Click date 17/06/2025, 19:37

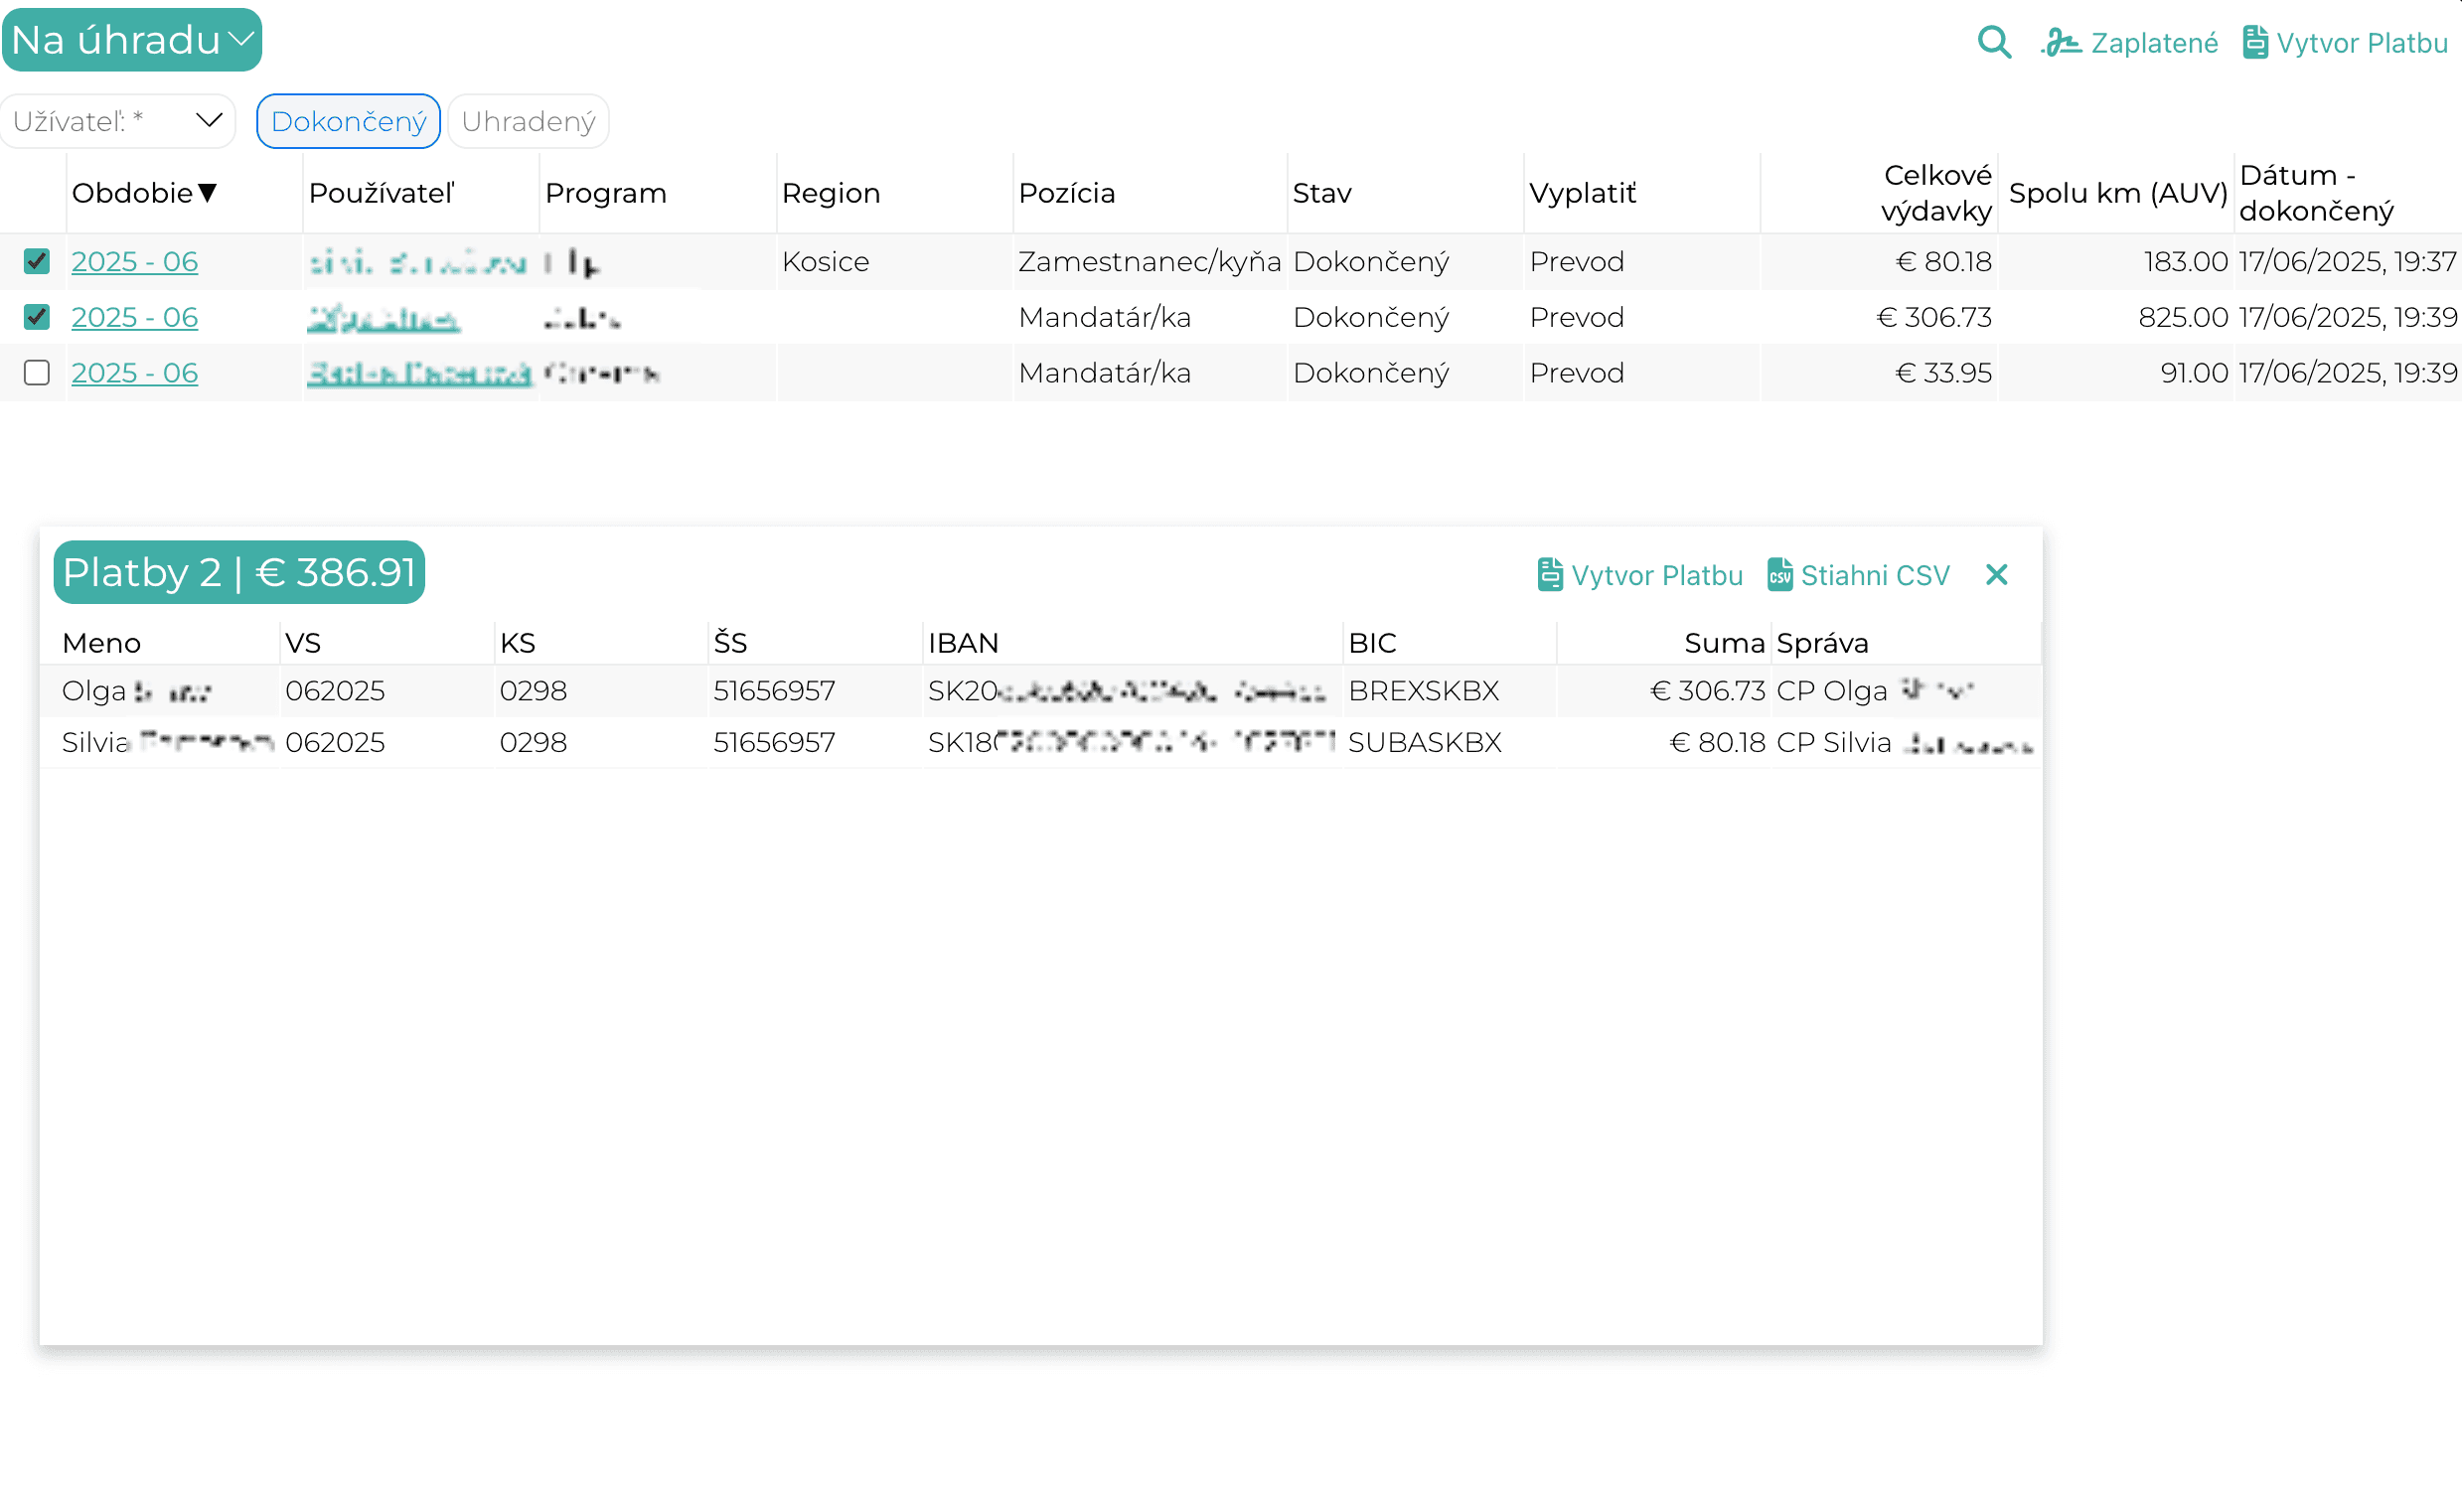(x=2347, y=261)
